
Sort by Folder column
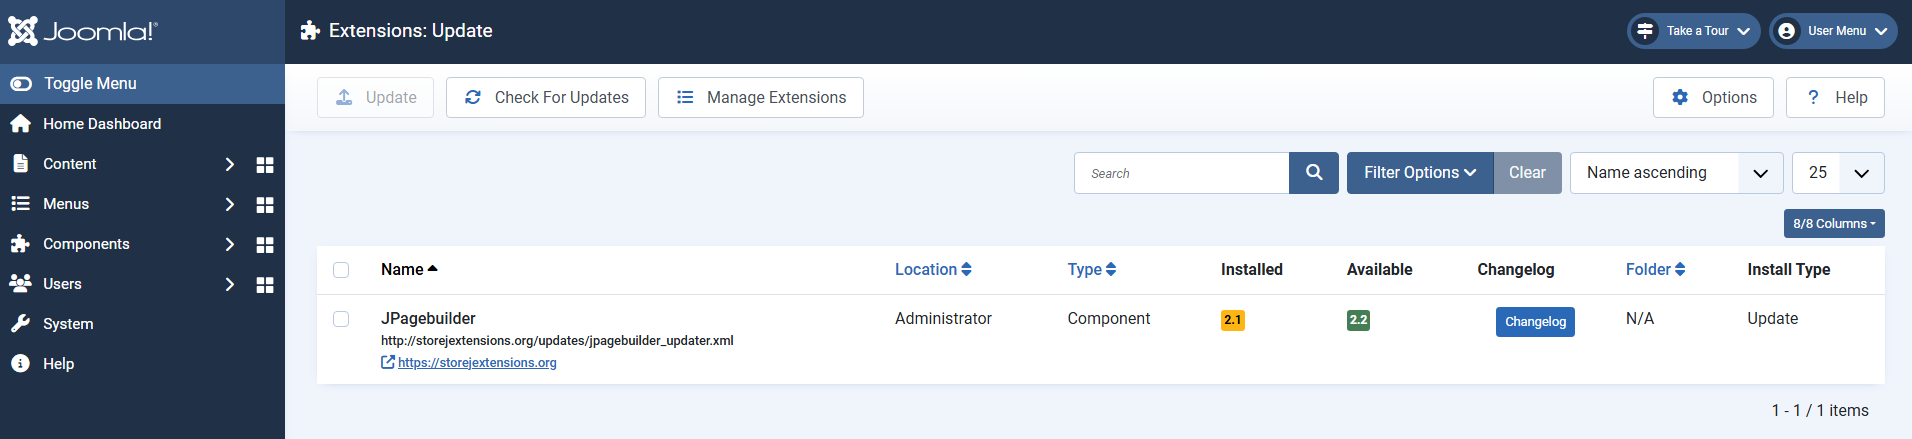(1656, 269)
